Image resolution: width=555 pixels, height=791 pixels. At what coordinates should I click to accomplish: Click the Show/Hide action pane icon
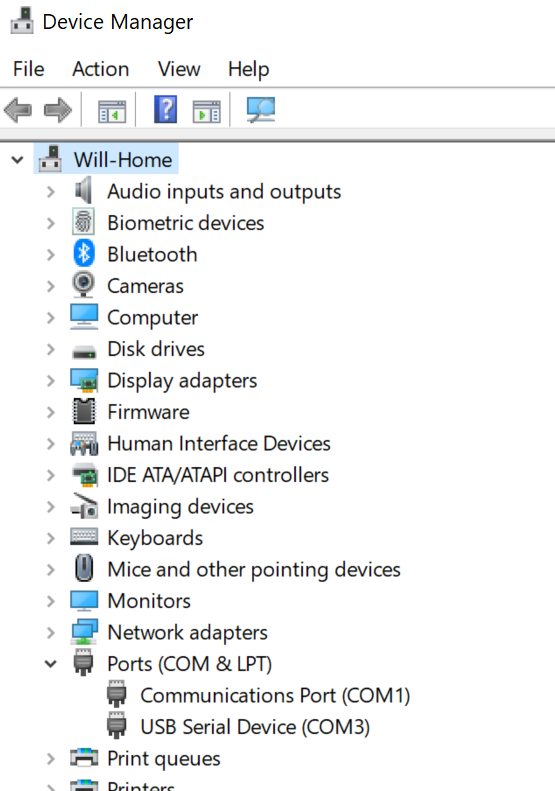point(207,111)
